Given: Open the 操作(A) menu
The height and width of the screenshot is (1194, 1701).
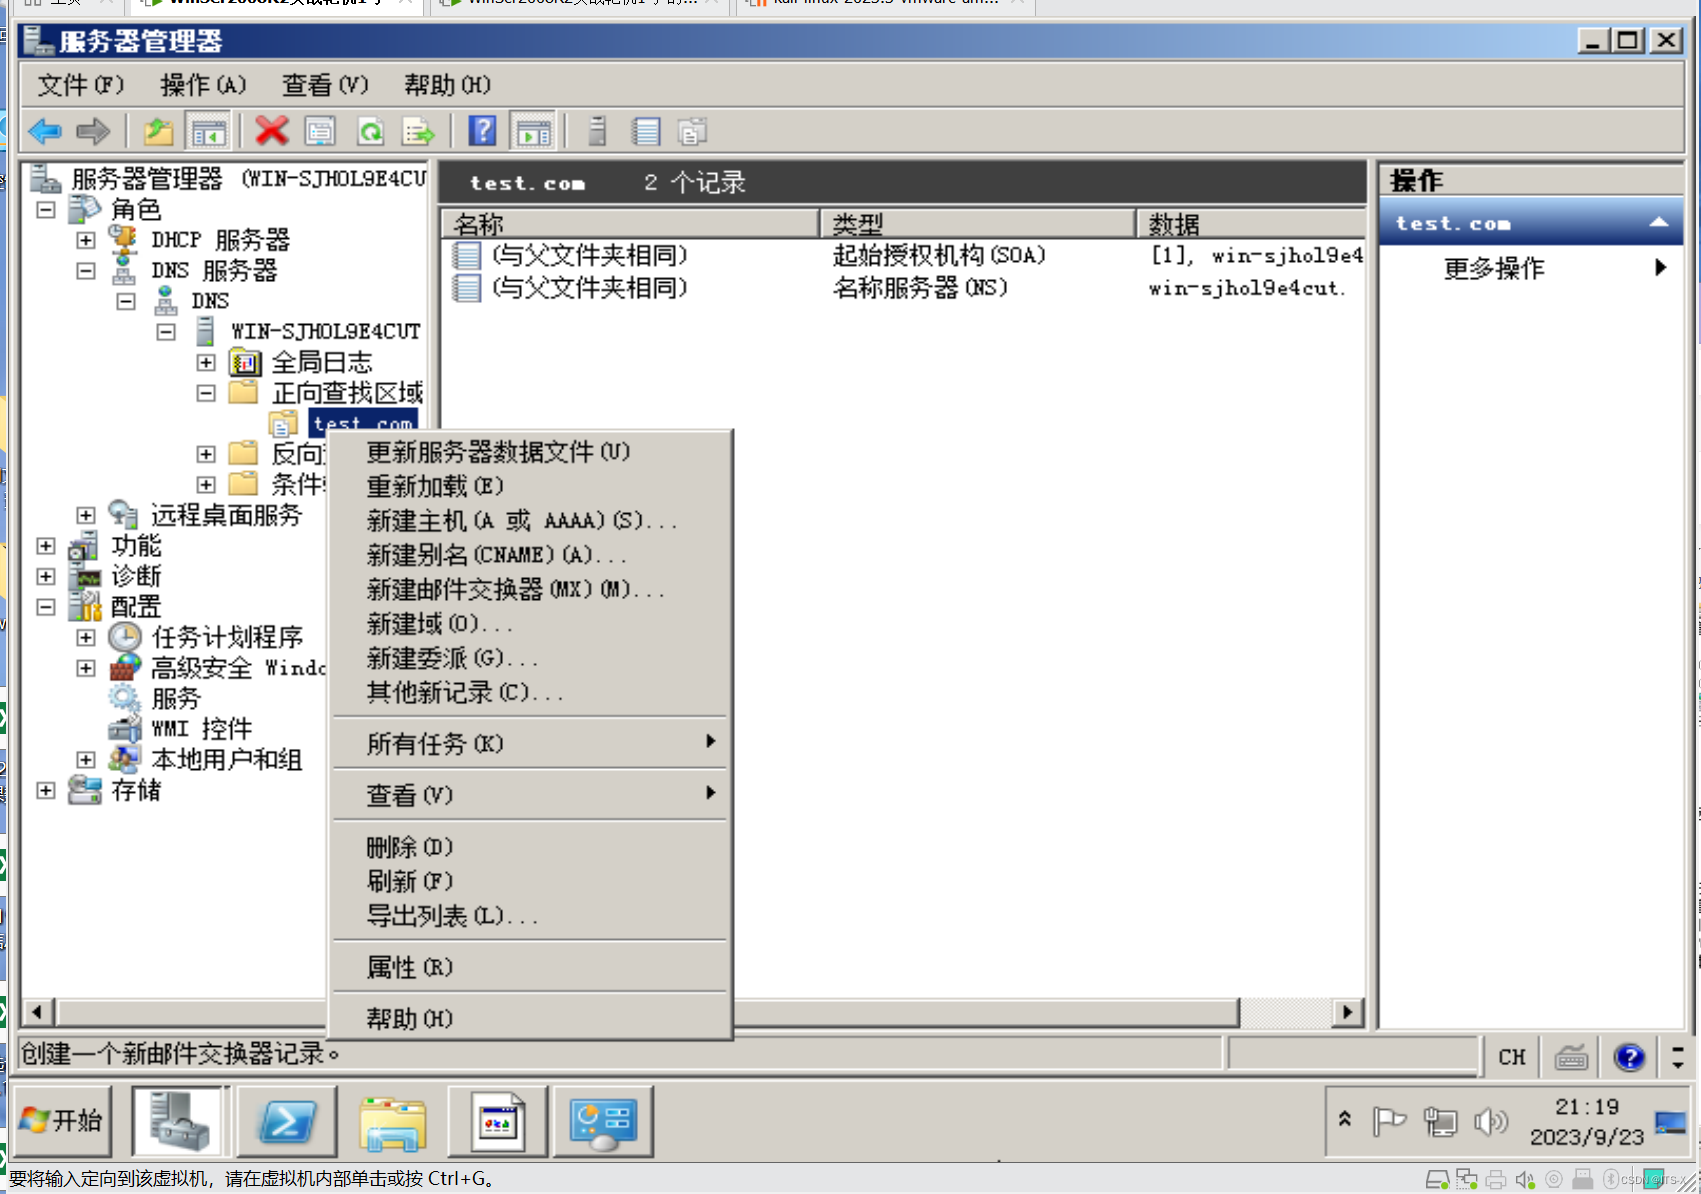Looking at the screenshot, I should tap(203, 85).
